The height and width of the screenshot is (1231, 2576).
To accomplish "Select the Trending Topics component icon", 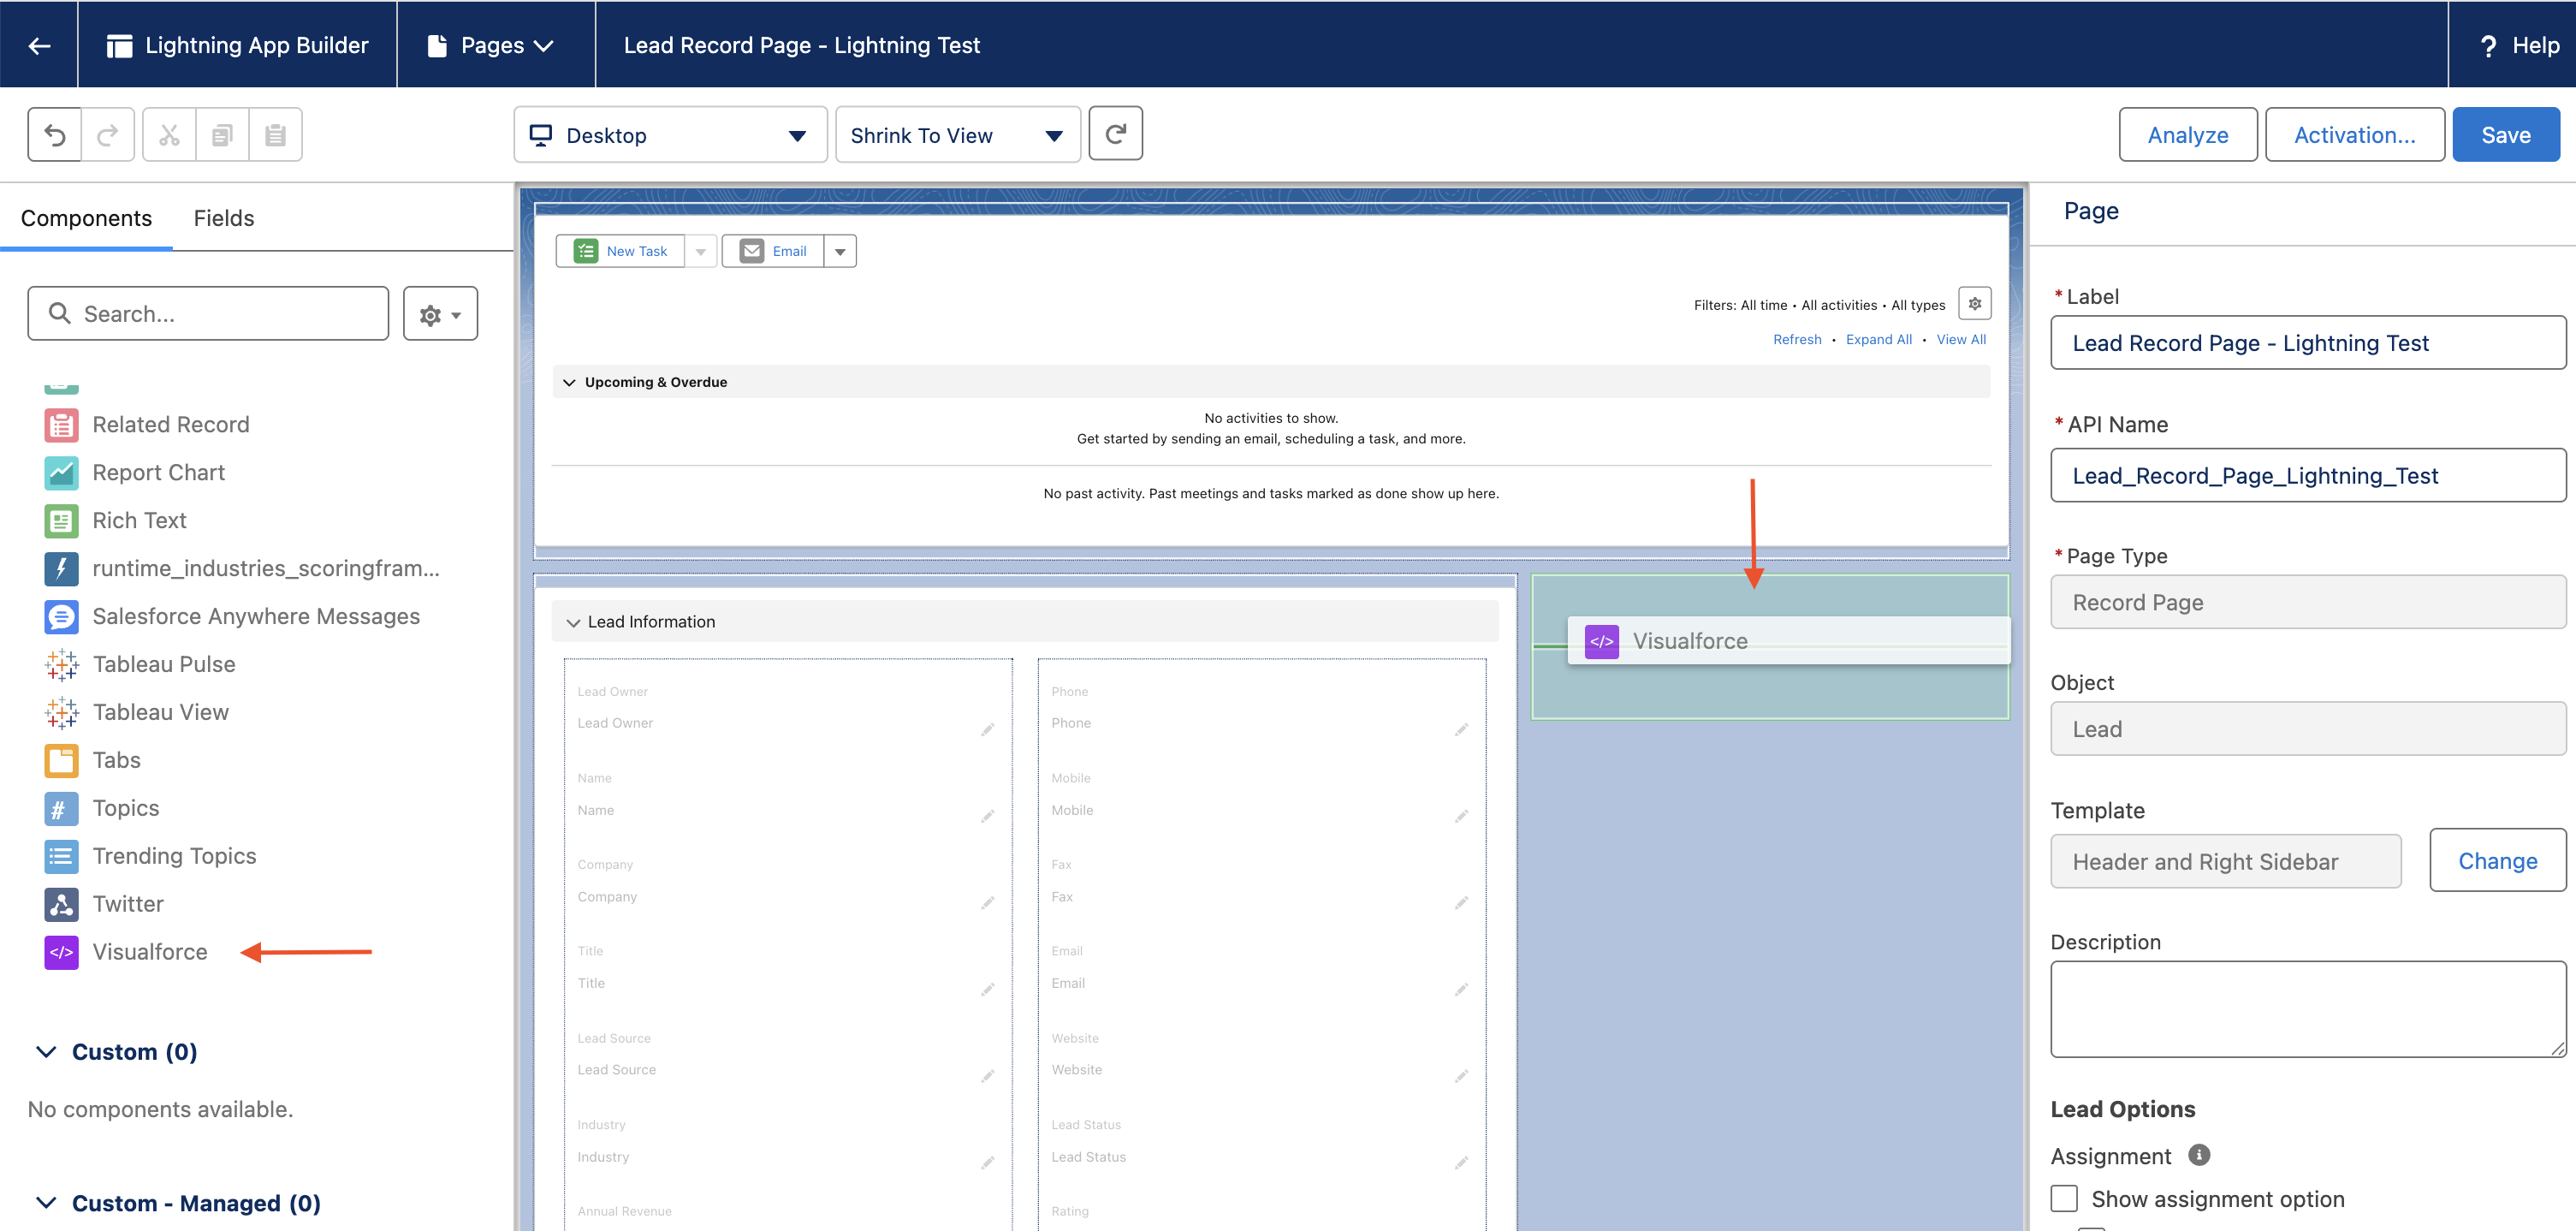I will tap(61, 857).
